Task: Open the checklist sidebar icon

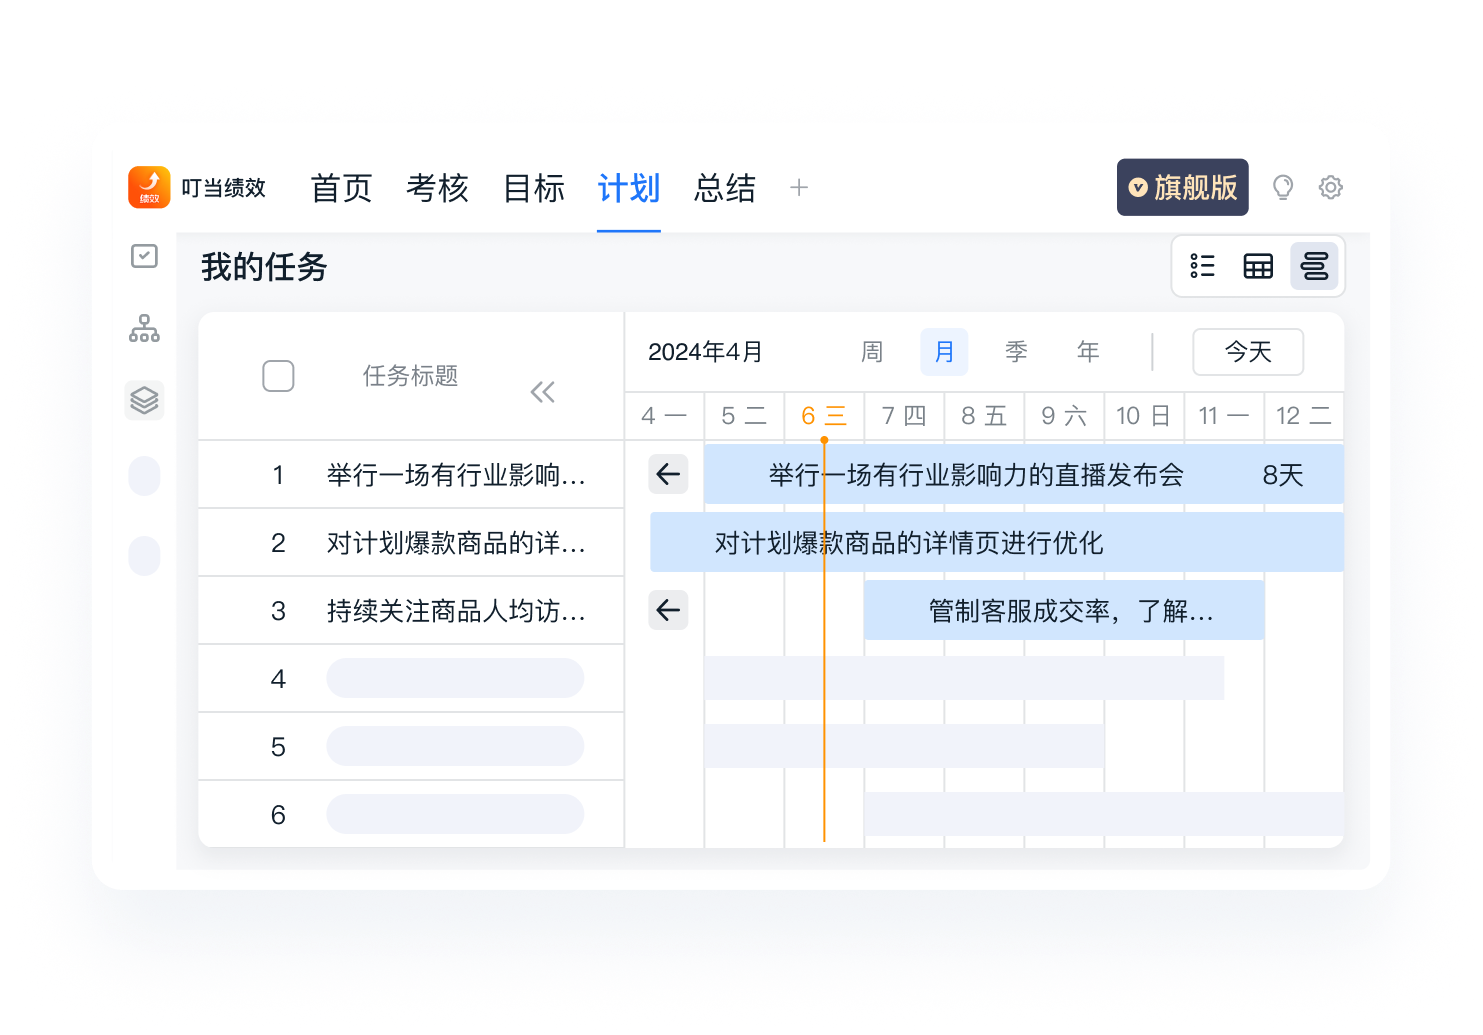Action: point(144,257)
